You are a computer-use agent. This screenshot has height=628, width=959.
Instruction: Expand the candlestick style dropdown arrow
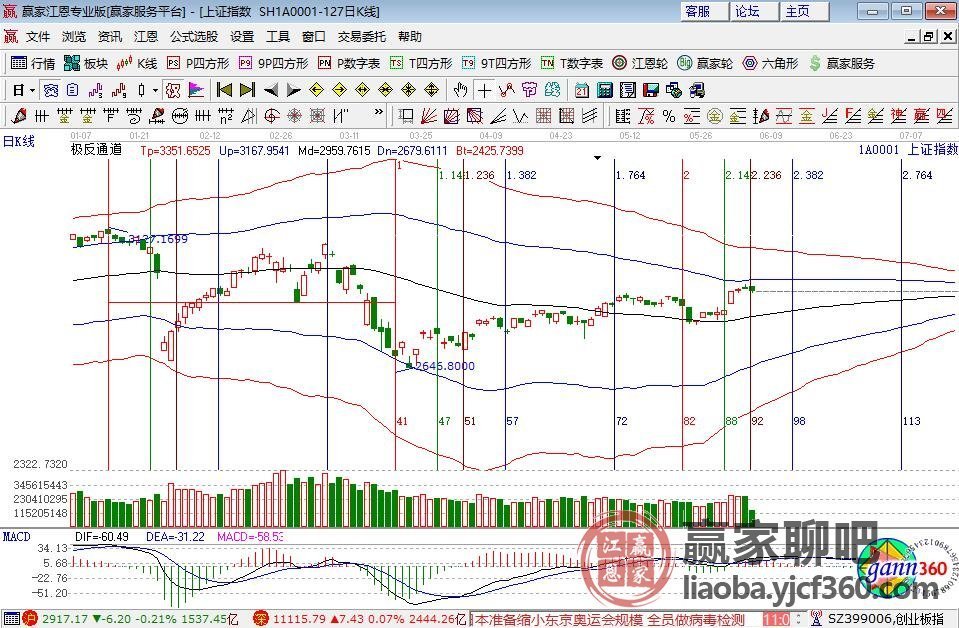click(x=155, y=91)
